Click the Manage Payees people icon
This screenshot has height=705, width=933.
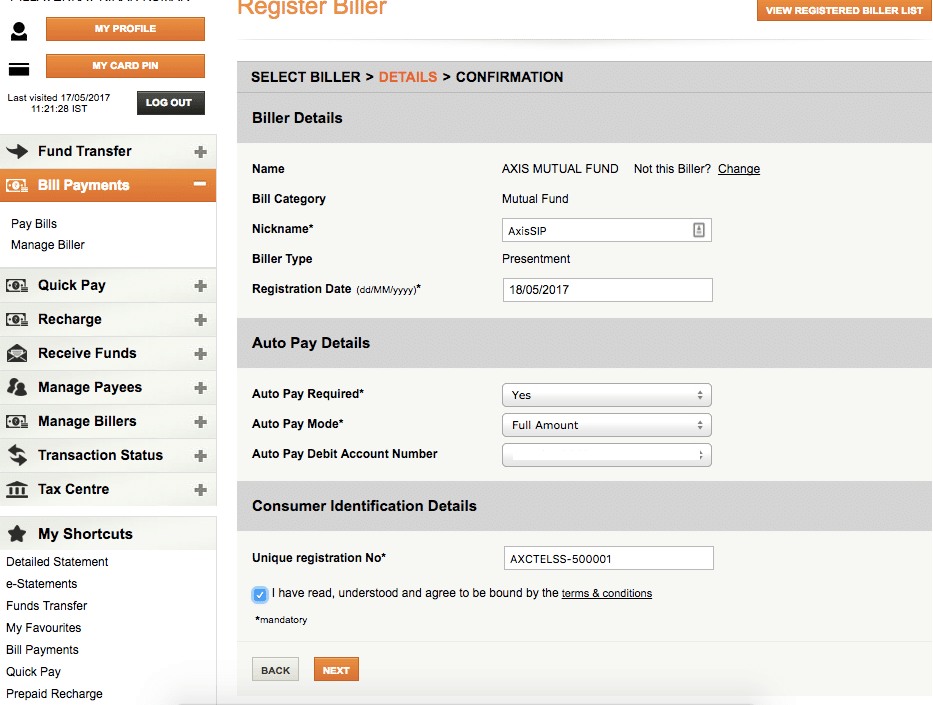pyautogui.click(x=17, y=388)
